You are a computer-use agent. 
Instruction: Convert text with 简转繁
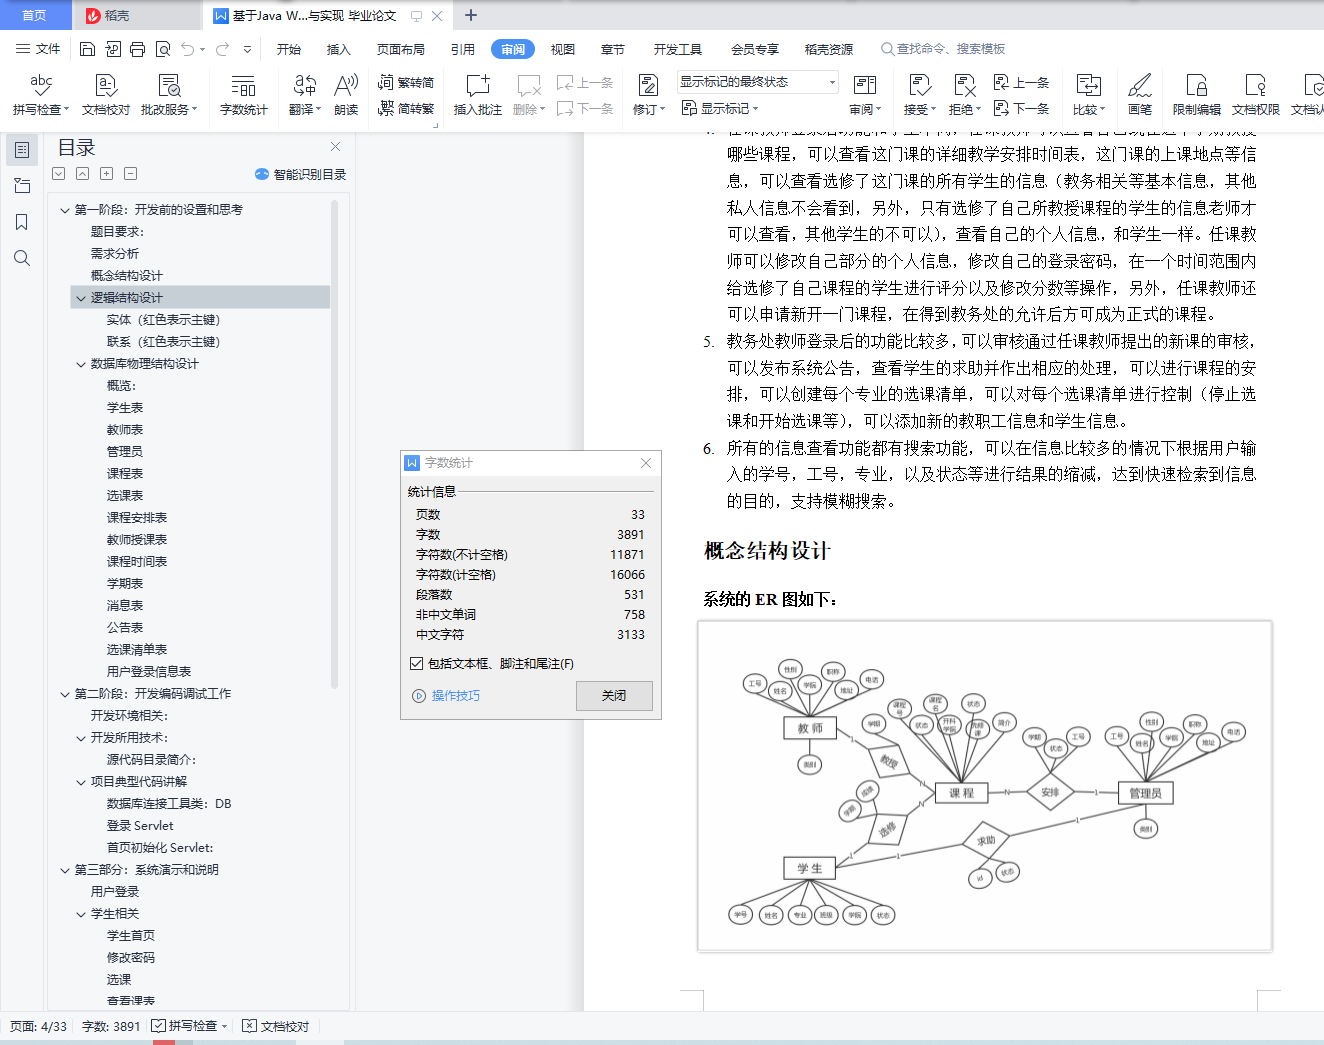tap(406, 108)
